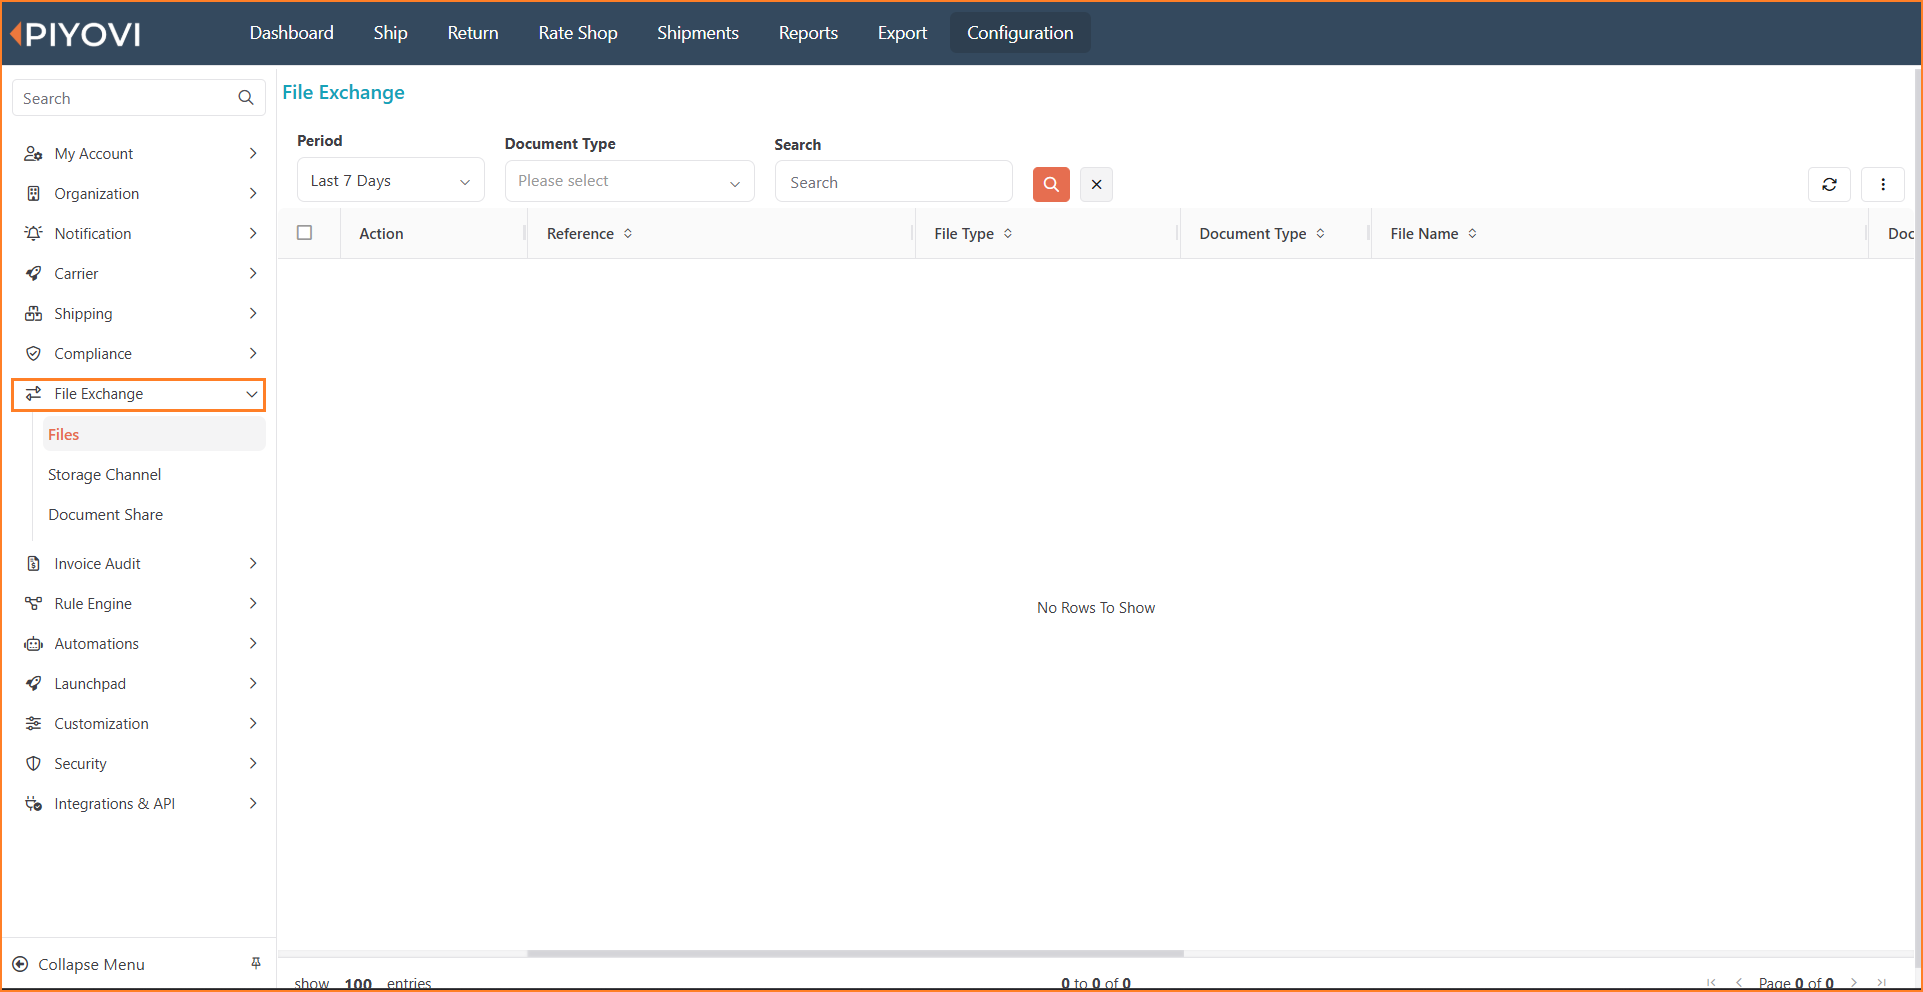Toggle the select-all rows checkbox
The image size is (1923, 992).
[305, 233]
